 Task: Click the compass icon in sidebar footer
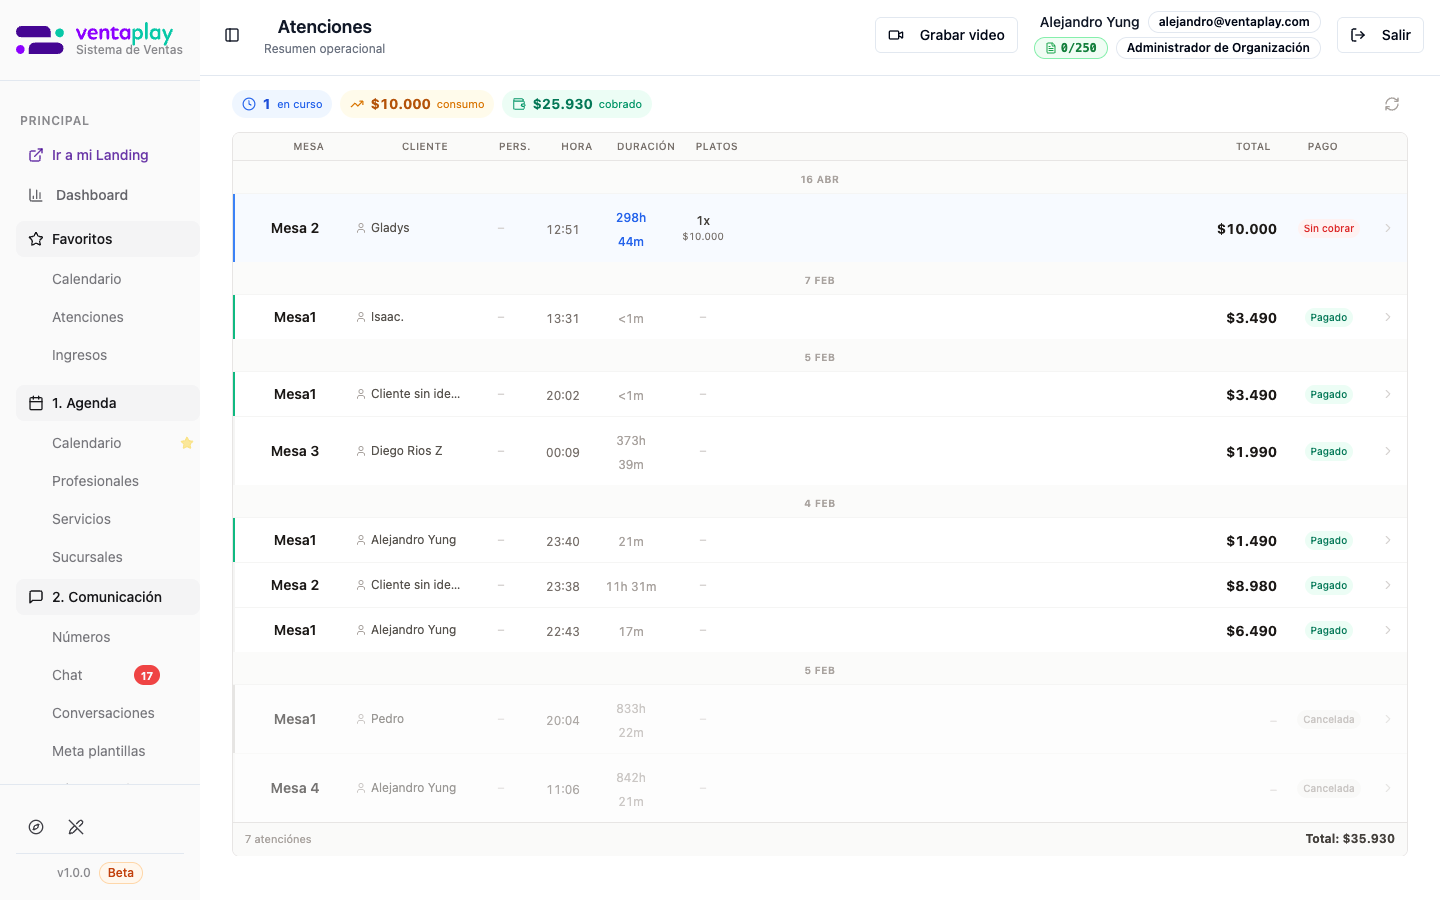click(x=36, y=827)
